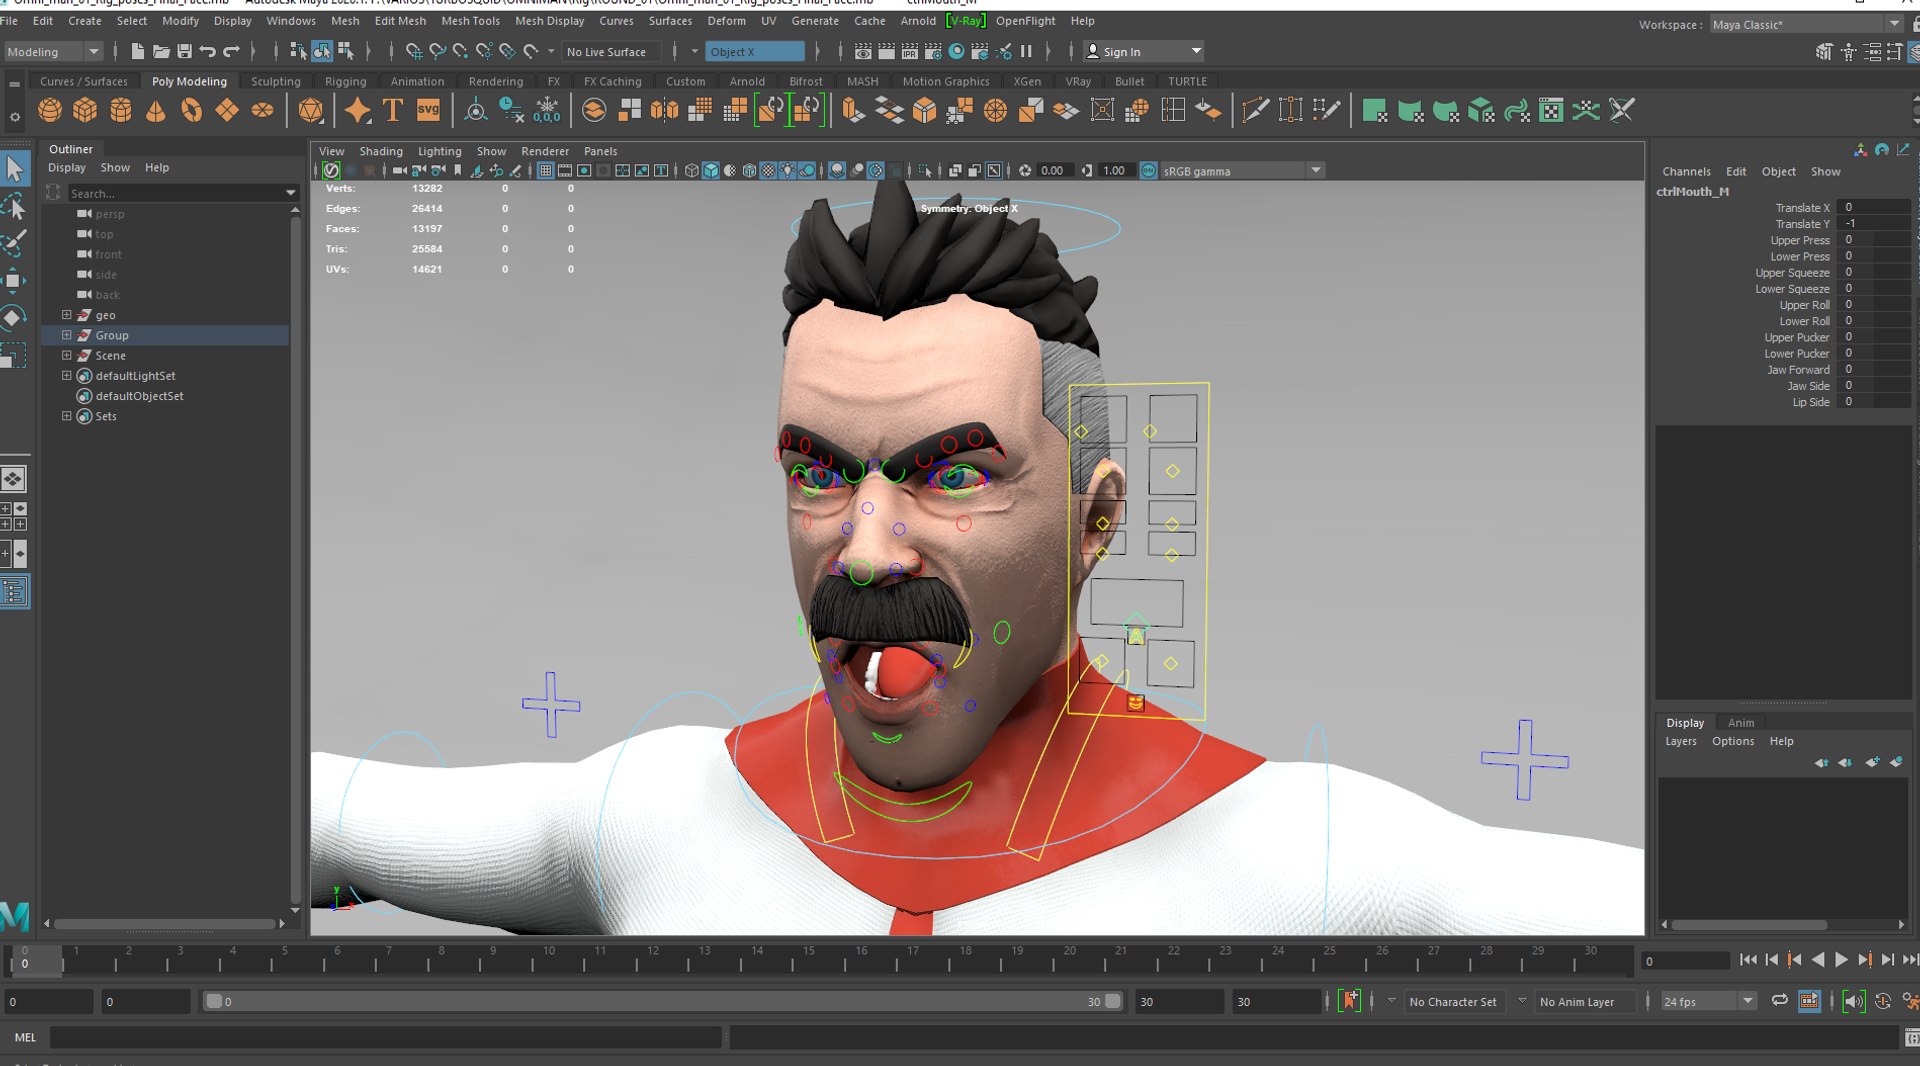Open the Deform menu

[726, 20]
